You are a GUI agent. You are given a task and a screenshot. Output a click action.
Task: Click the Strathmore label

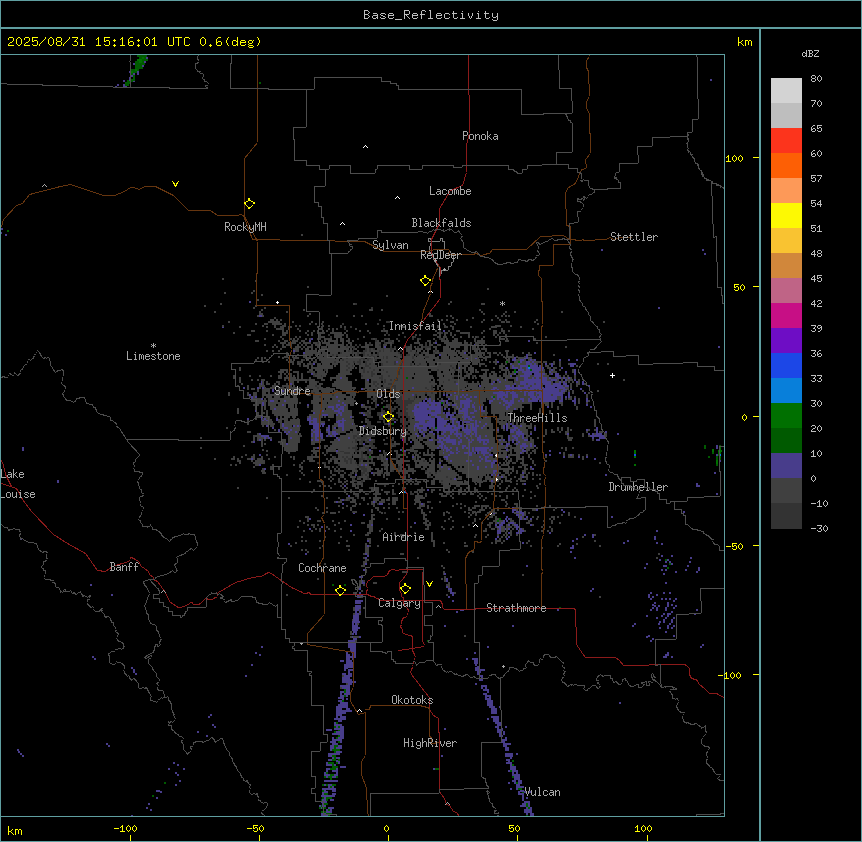(x=516, y=608)
